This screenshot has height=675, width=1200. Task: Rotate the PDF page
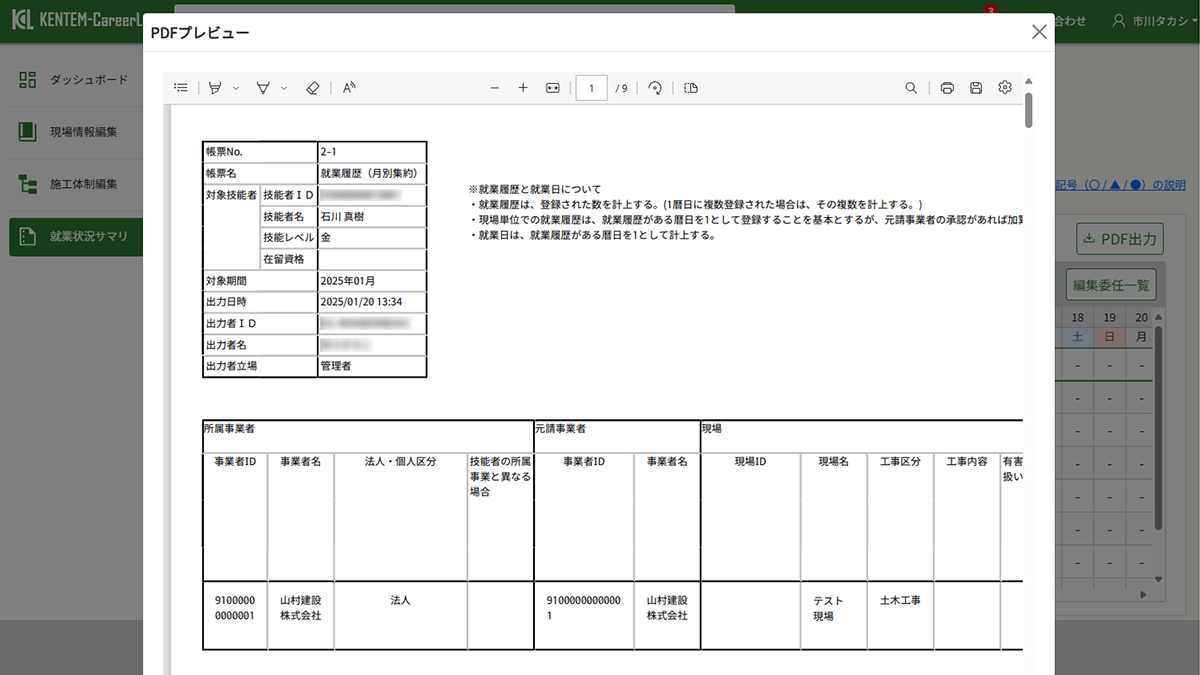655,88
